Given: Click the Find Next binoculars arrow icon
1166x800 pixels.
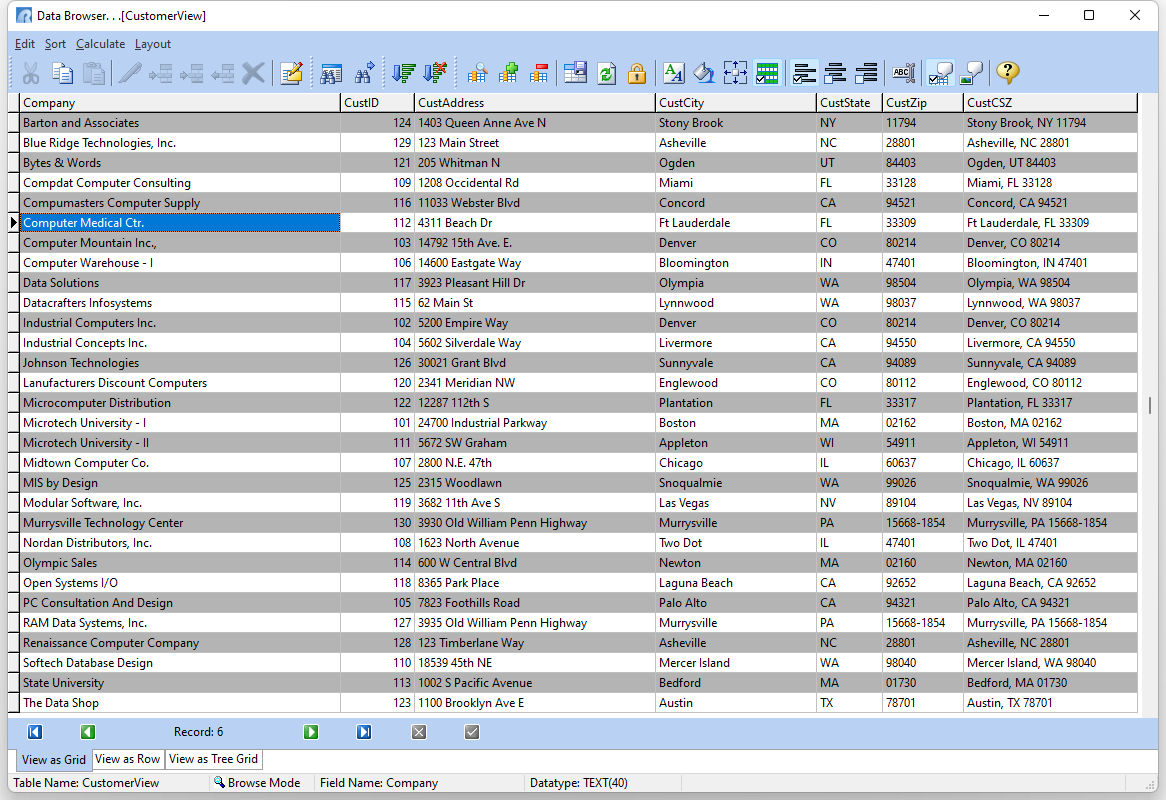Looking at the screenshot, I should tap(364, 73).
